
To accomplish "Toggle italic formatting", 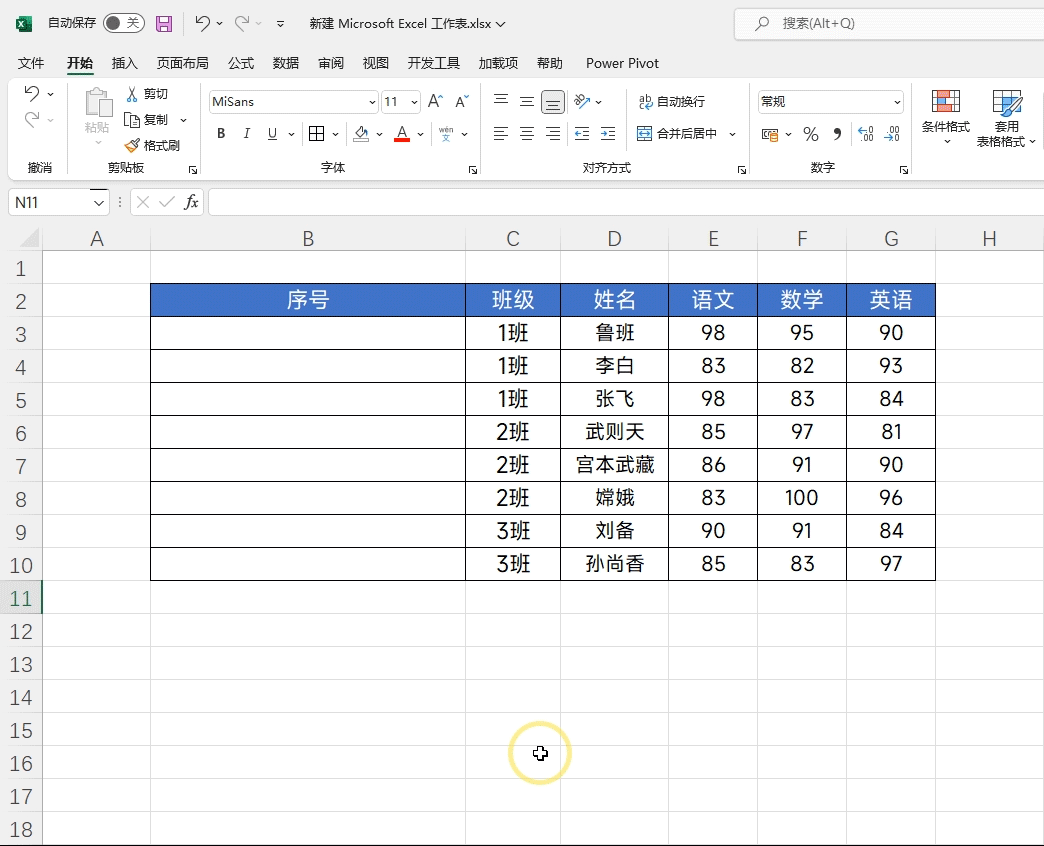I will [x=246, y=134].
